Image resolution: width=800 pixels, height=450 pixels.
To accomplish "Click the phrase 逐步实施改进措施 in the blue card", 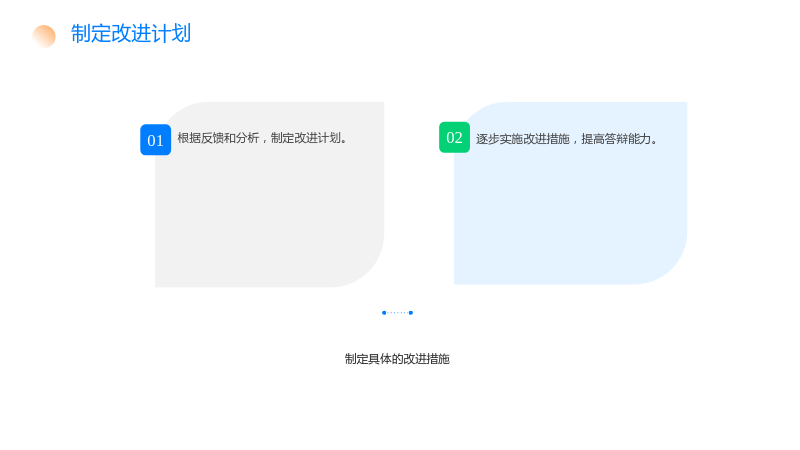I will pos(522,139).
